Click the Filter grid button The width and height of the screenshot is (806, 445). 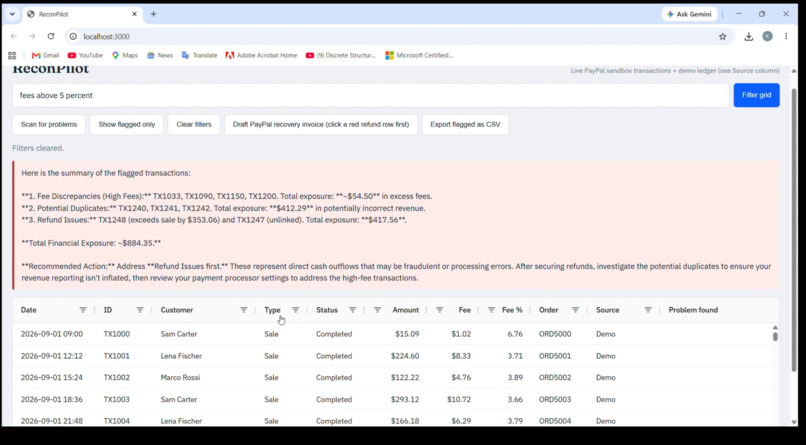[x=756, y=95]
